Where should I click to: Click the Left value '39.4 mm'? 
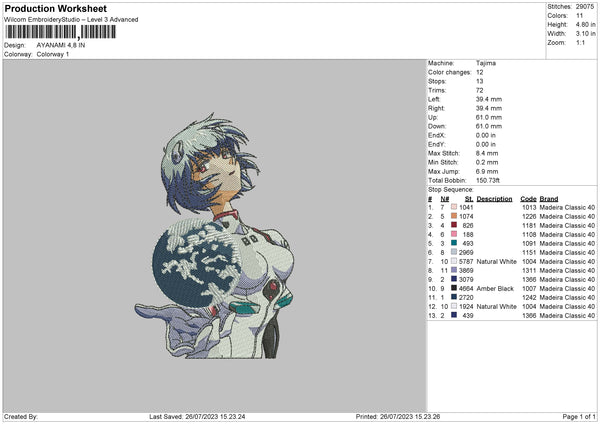(x=489, y=99)
